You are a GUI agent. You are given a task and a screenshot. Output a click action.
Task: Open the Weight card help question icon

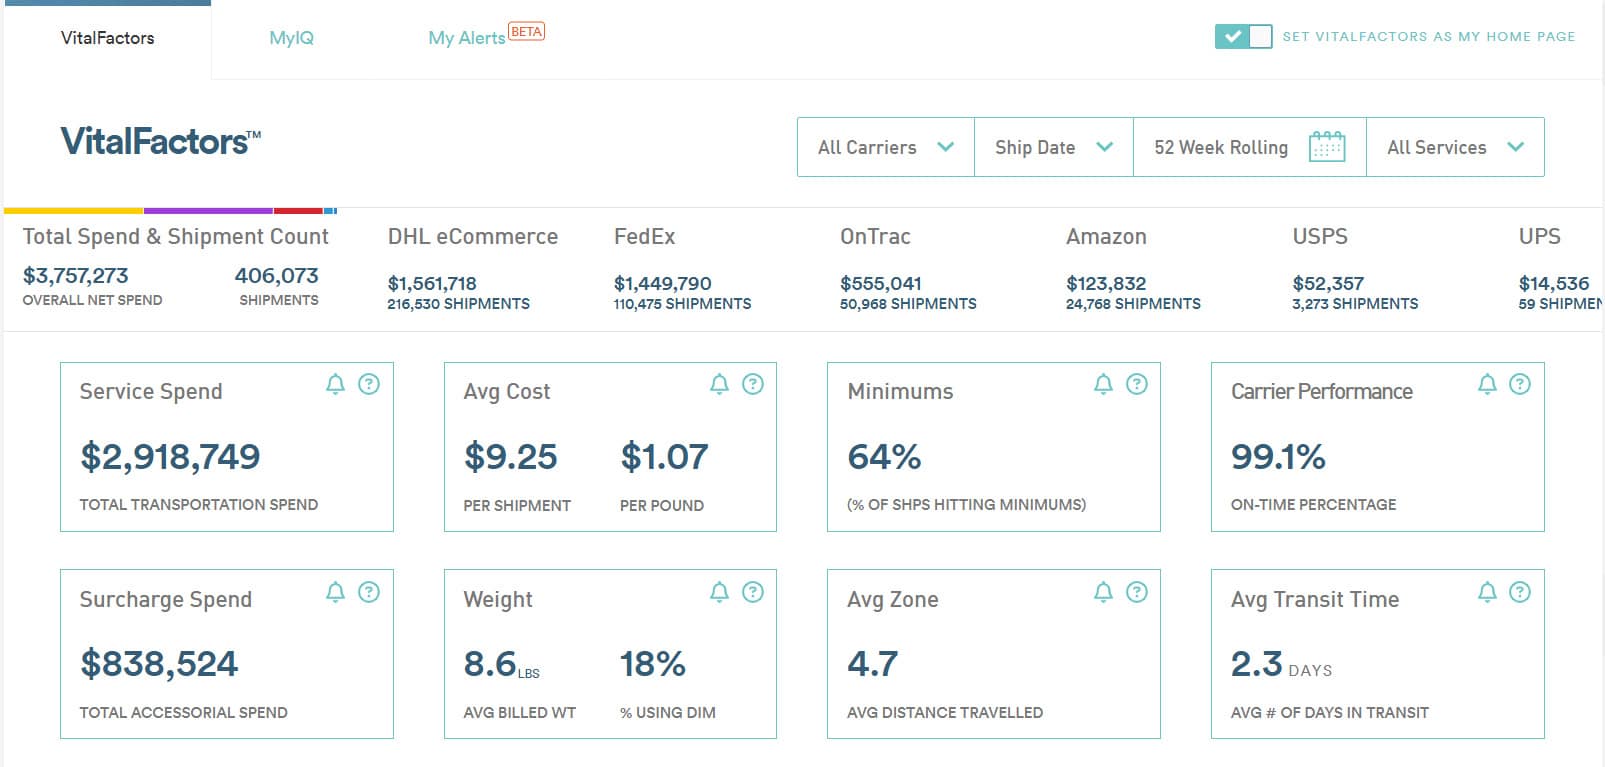753,592
